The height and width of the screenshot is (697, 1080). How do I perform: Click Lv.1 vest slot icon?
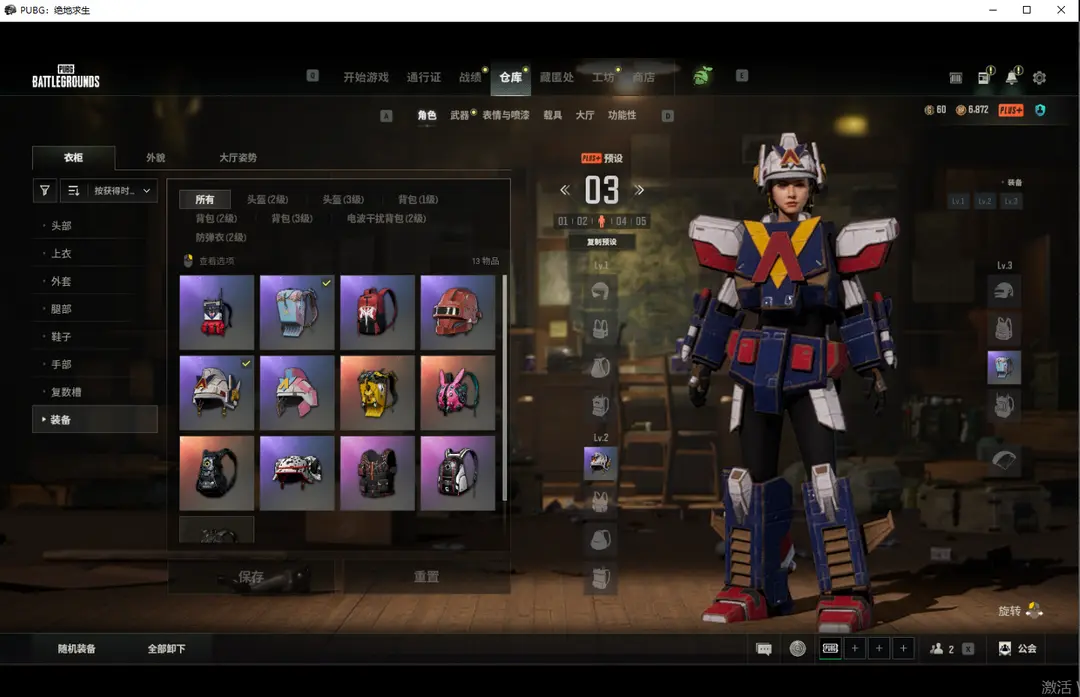[x=601, y=329]
